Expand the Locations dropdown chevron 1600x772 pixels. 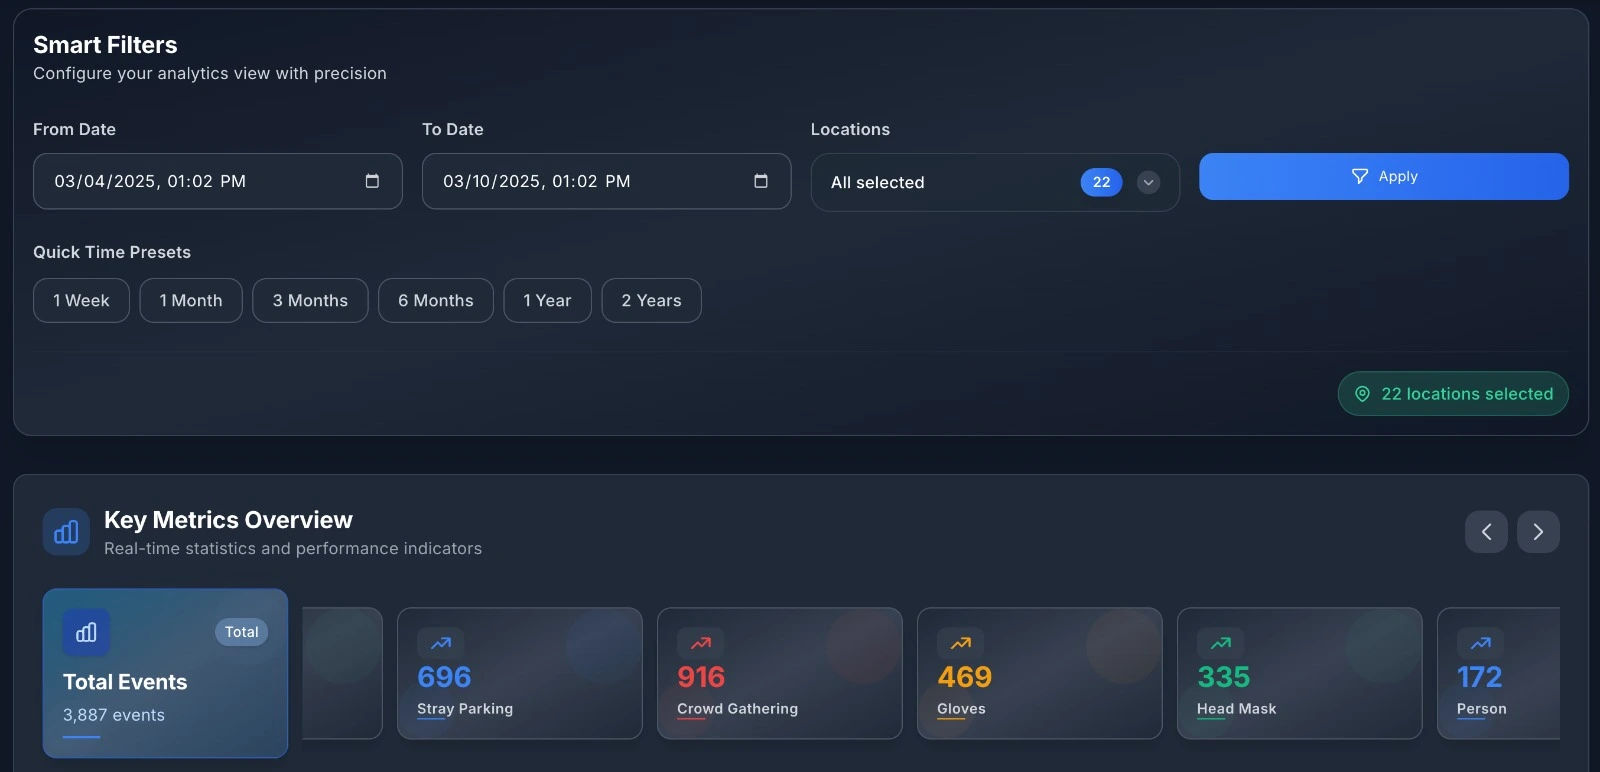(x=1148, y=182)
